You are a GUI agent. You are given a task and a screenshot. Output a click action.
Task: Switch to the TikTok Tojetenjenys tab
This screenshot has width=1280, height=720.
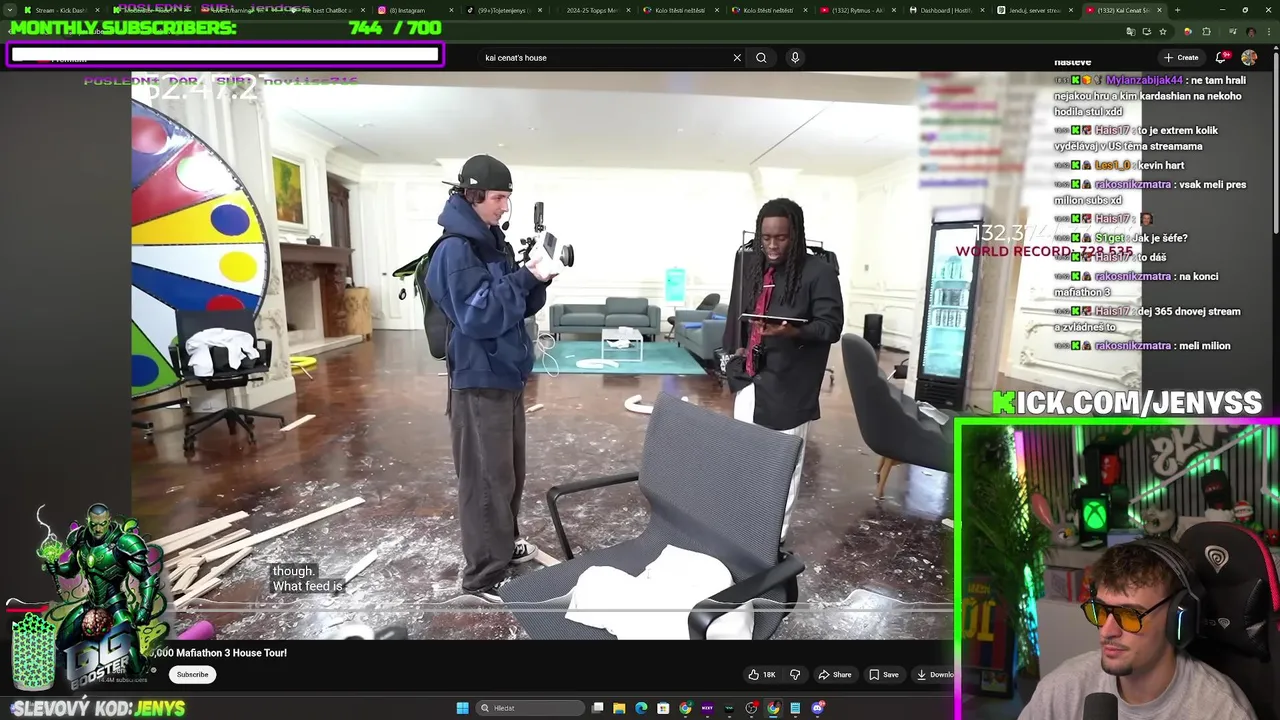[505, 10]
